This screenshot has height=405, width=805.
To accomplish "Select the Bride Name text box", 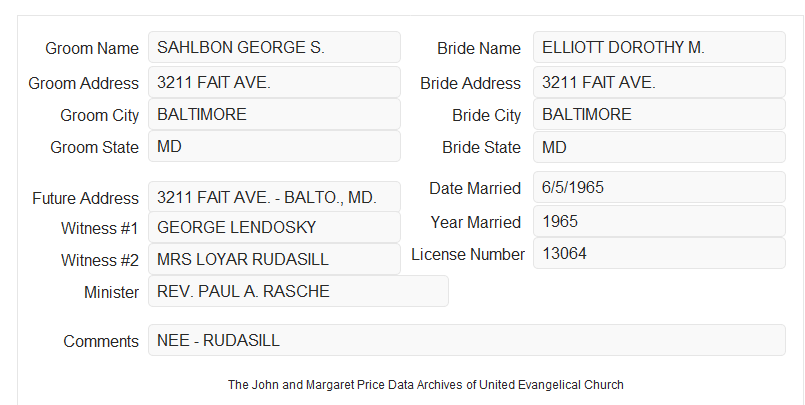I will tap(659, 47).
